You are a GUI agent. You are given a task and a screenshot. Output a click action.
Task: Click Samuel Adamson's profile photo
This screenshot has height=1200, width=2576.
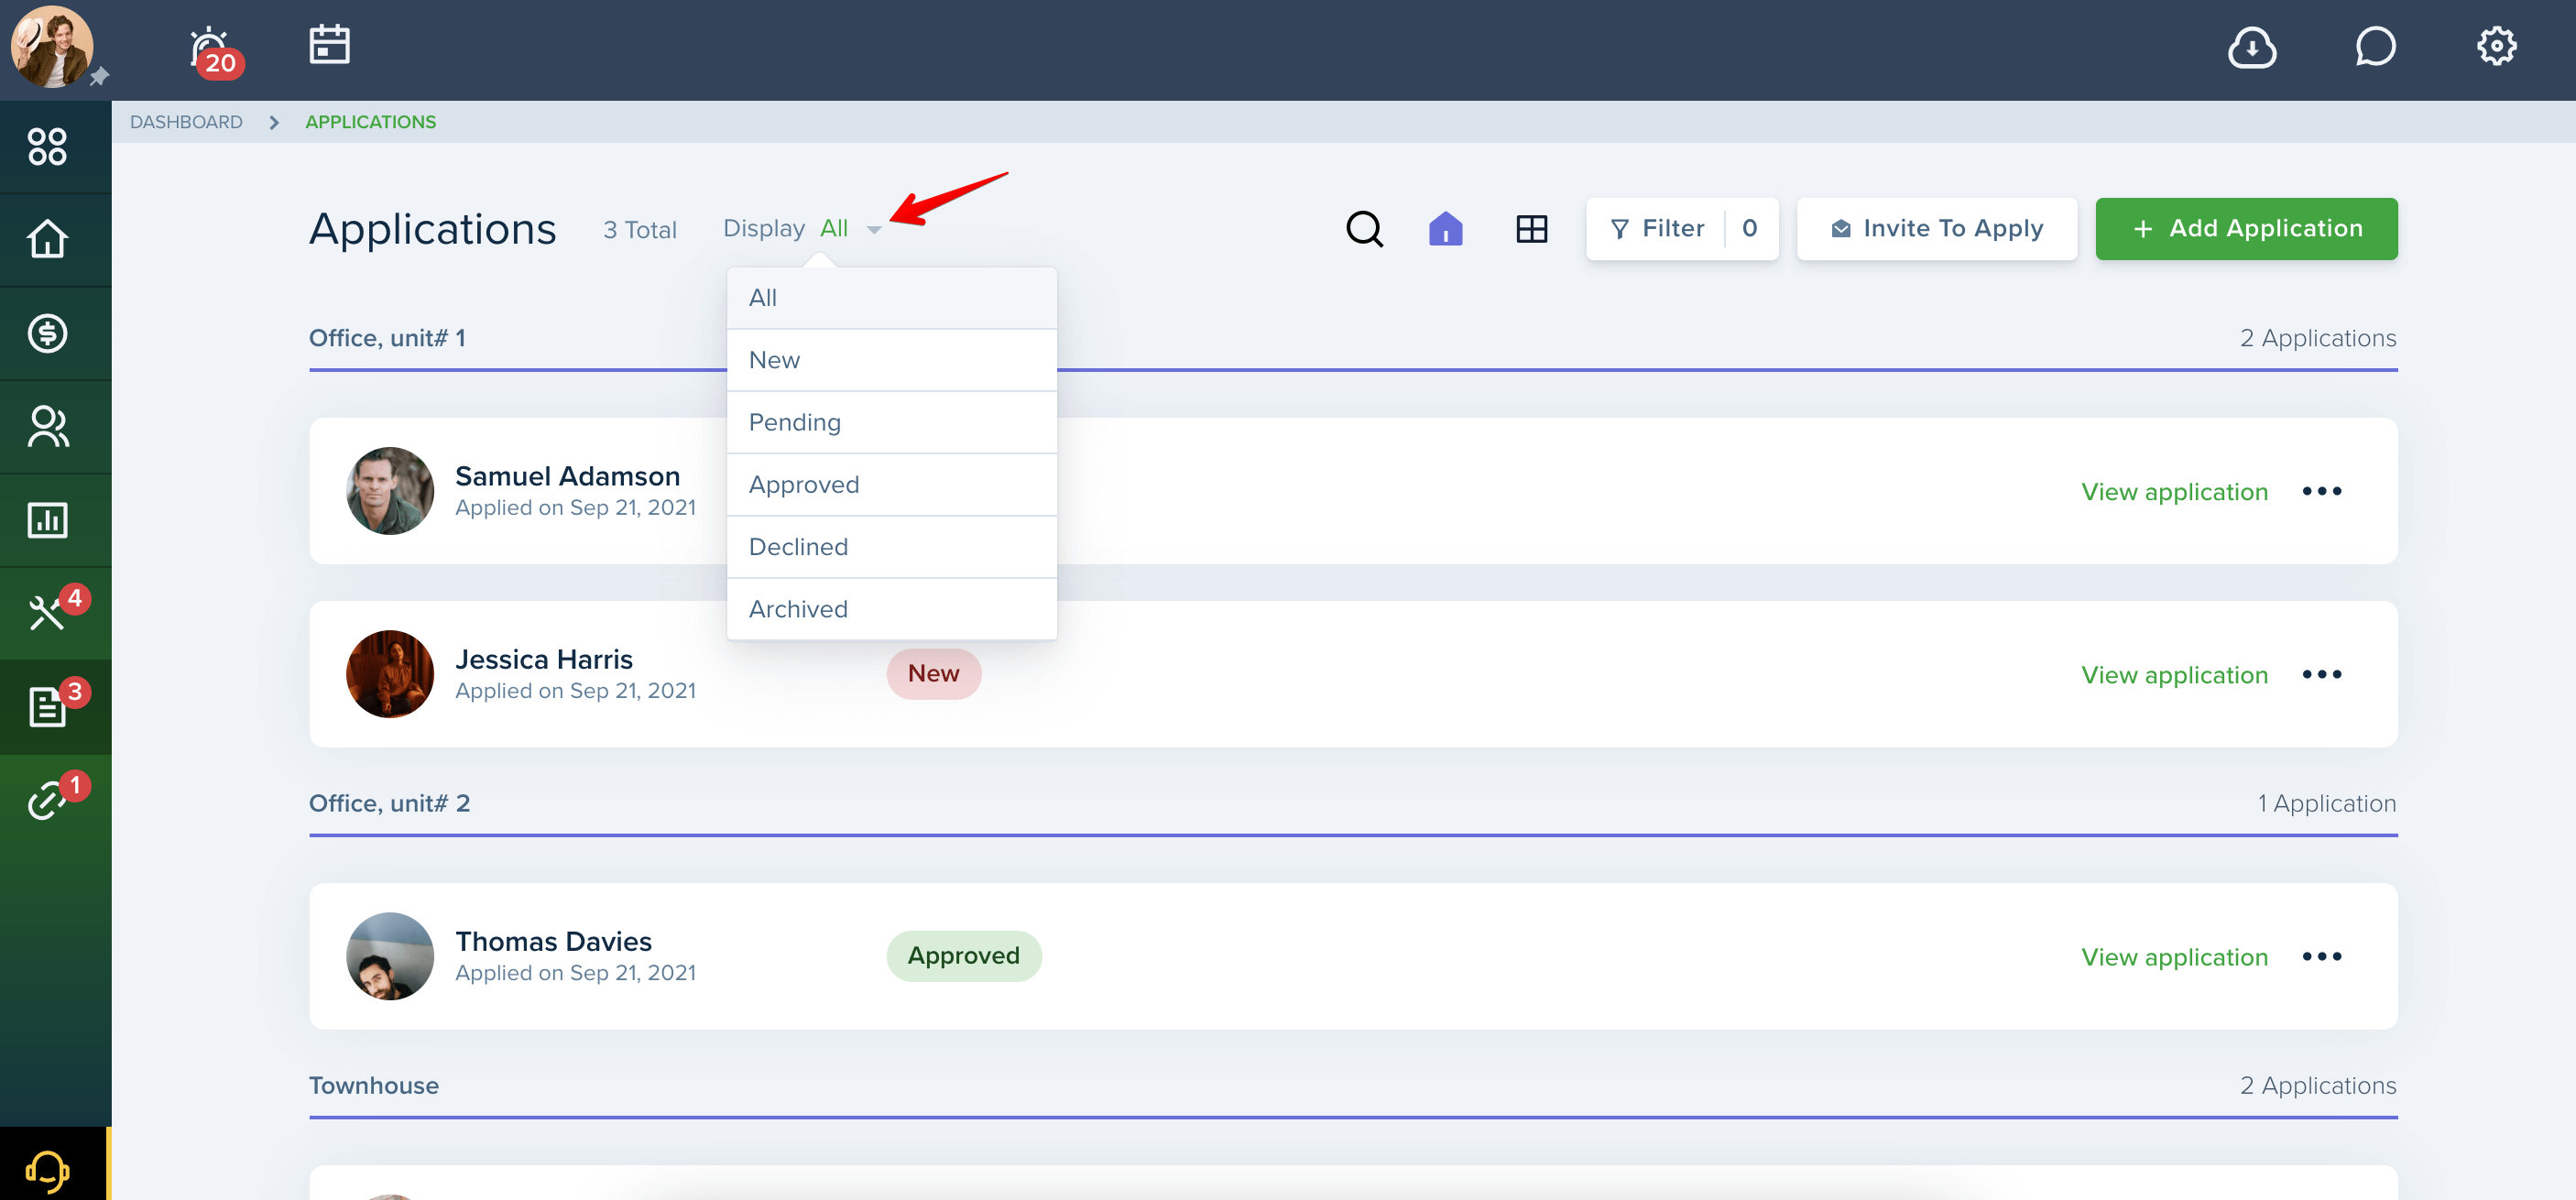(x=390, y=491)
